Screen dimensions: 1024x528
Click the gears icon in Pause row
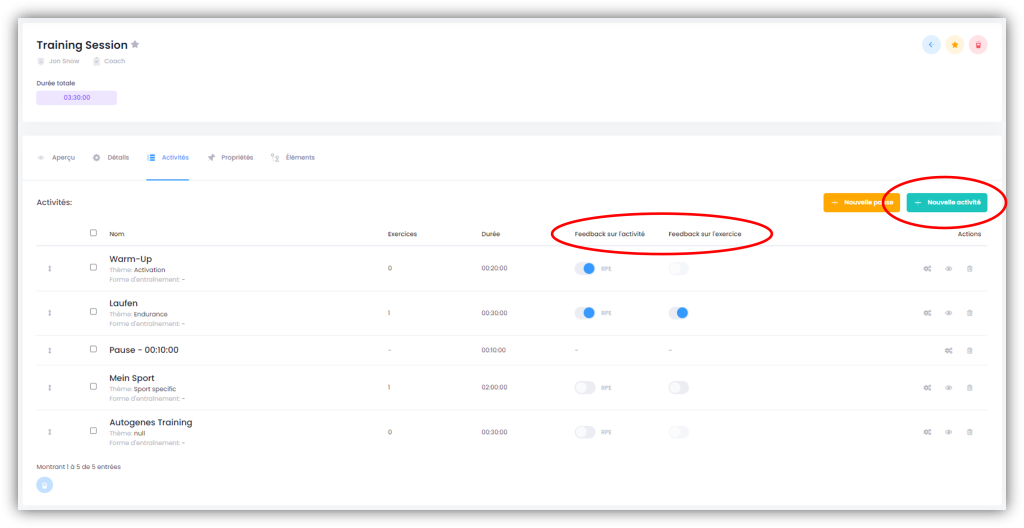(x=948, y=350)
